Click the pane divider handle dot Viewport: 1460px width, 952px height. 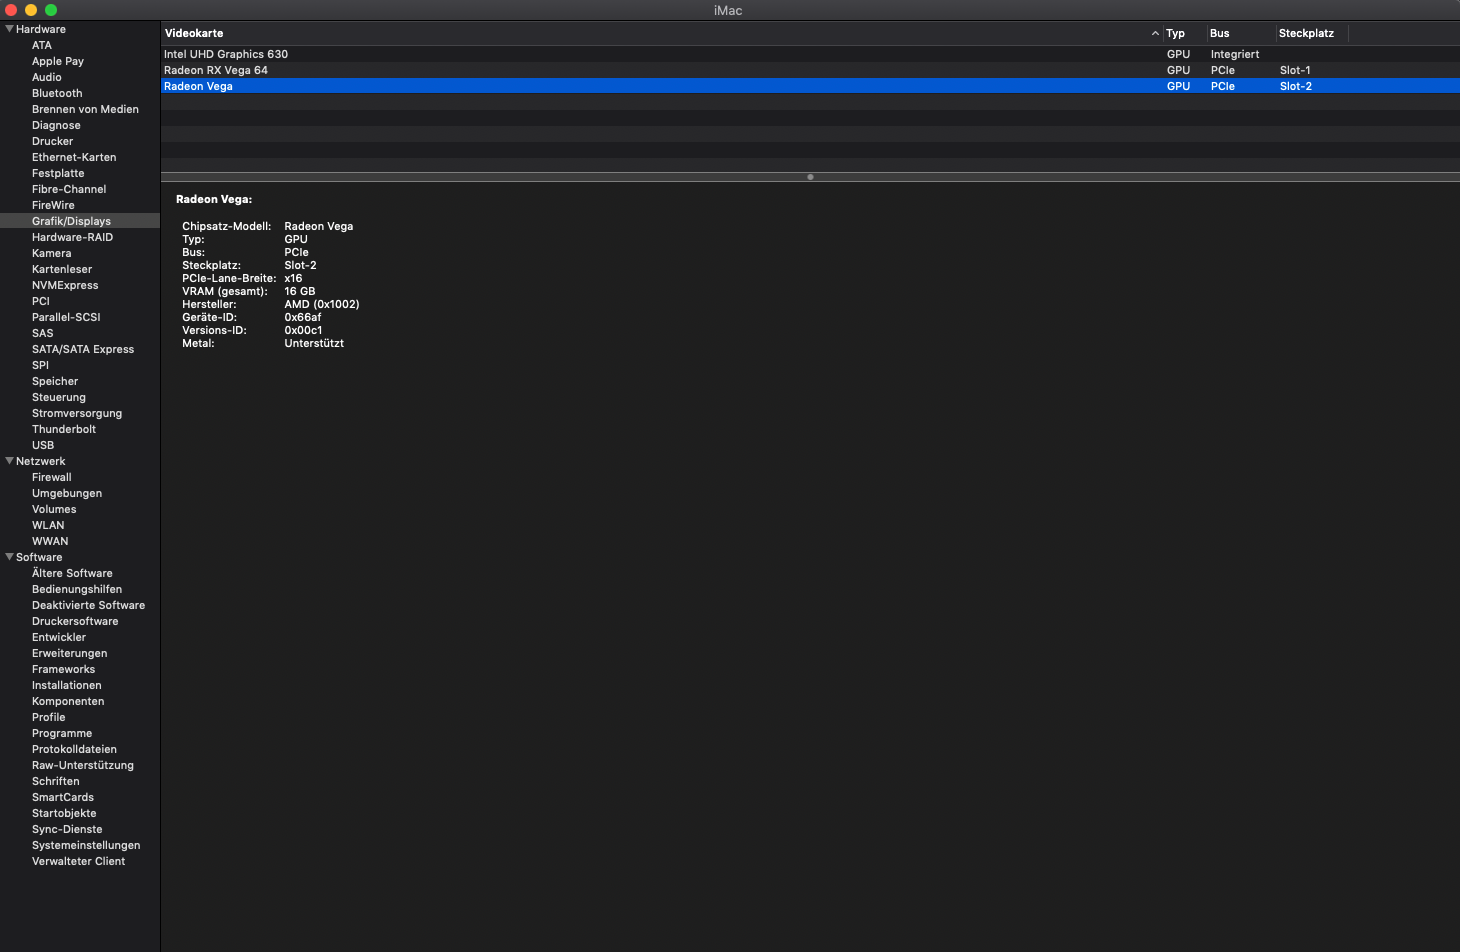click(810, 177)
